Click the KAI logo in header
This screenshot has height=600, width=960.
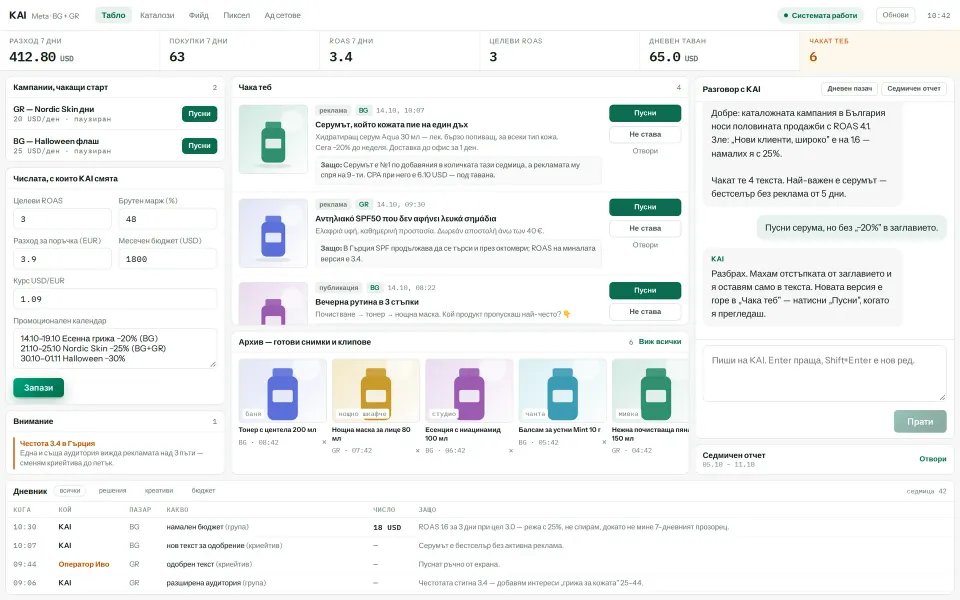pos(18,15)
